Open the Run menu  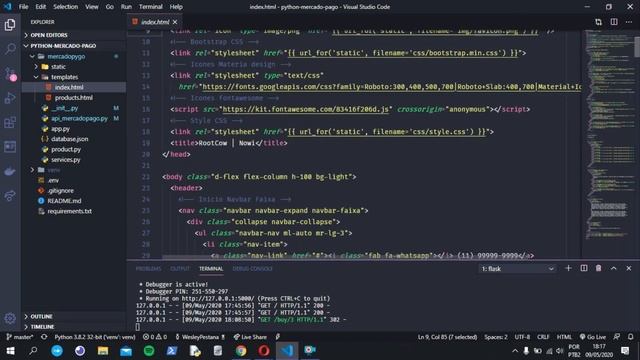[x=126, y=7]
